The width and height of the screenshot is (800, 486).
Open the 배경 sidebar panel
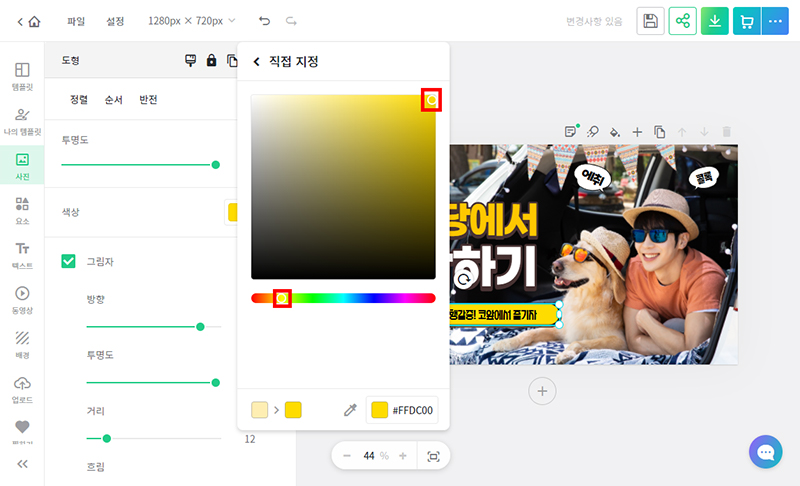coord(22,344)
